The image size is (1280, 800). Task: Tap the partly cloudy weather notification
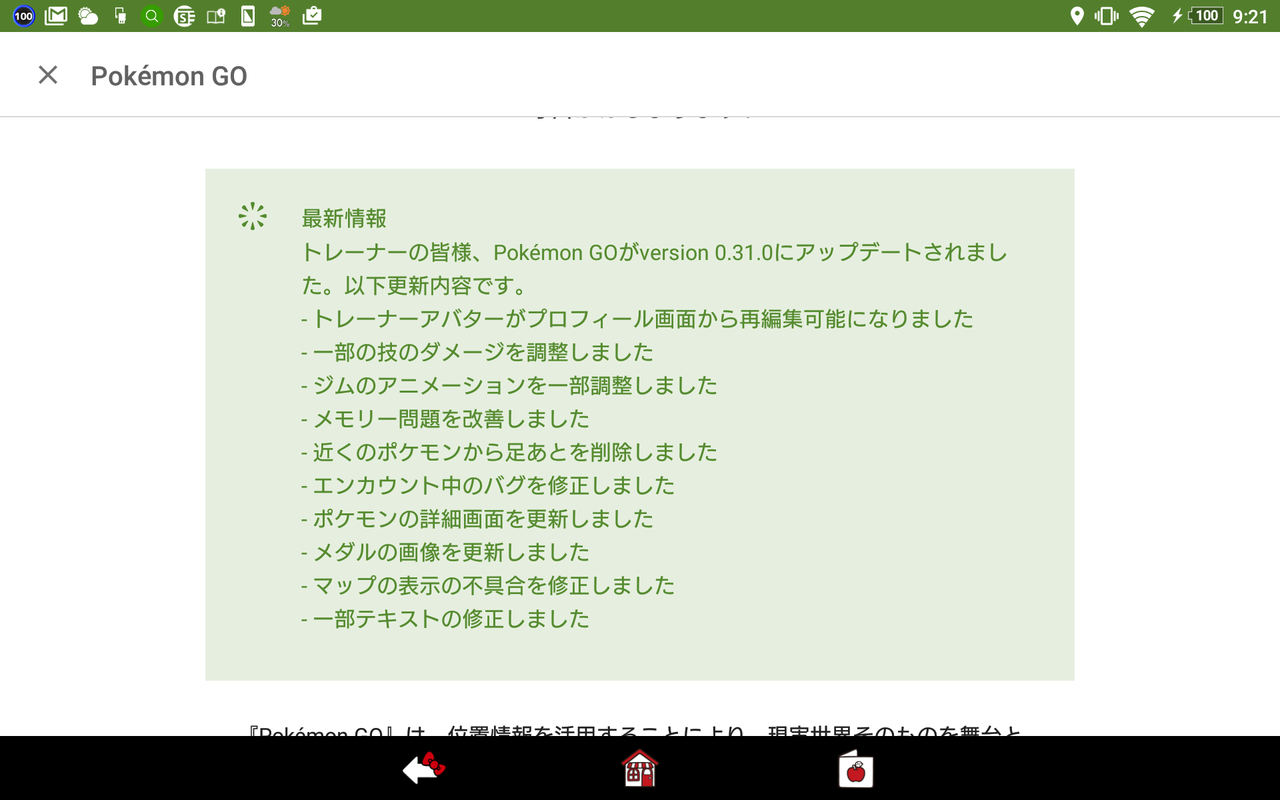tap(88, 16)
